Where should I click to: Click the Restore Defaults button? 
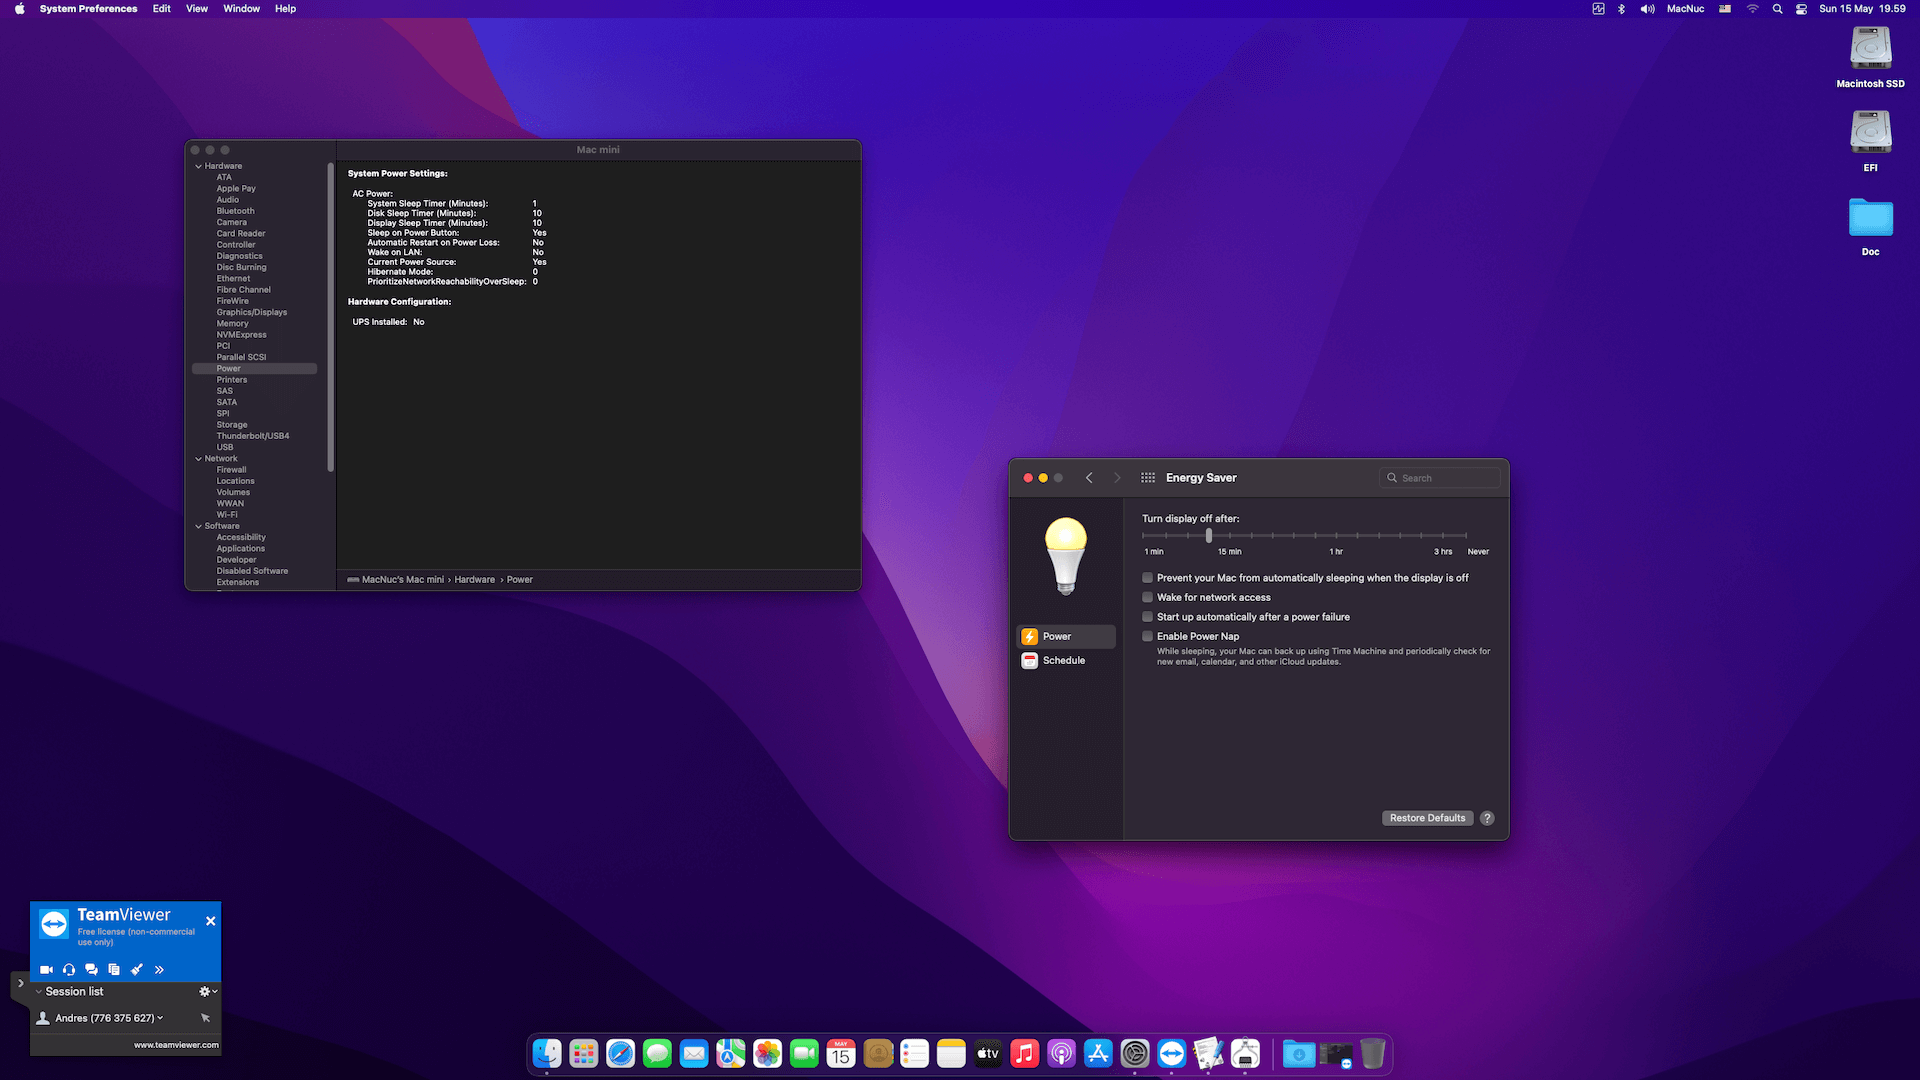pos(1427,817)
